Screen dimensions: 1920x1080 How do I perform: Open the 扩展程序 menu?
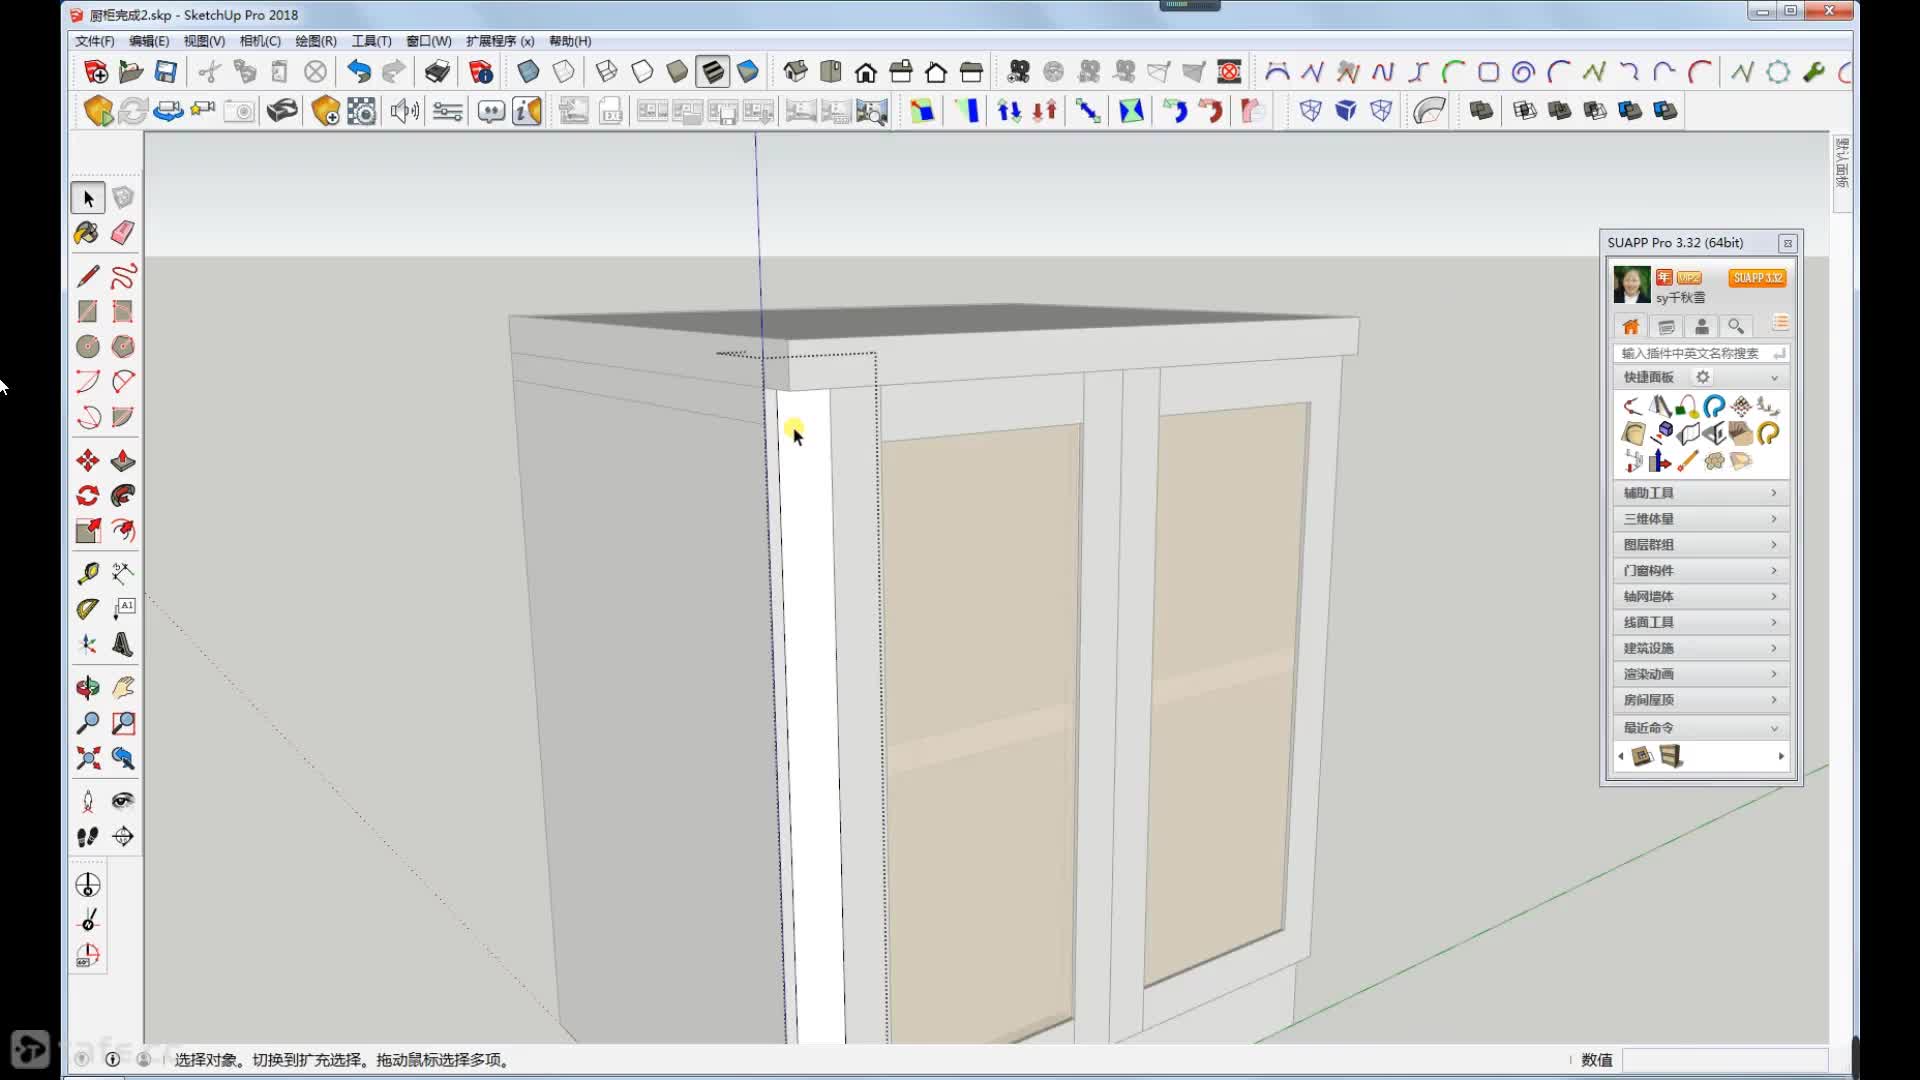pos(500,41)
